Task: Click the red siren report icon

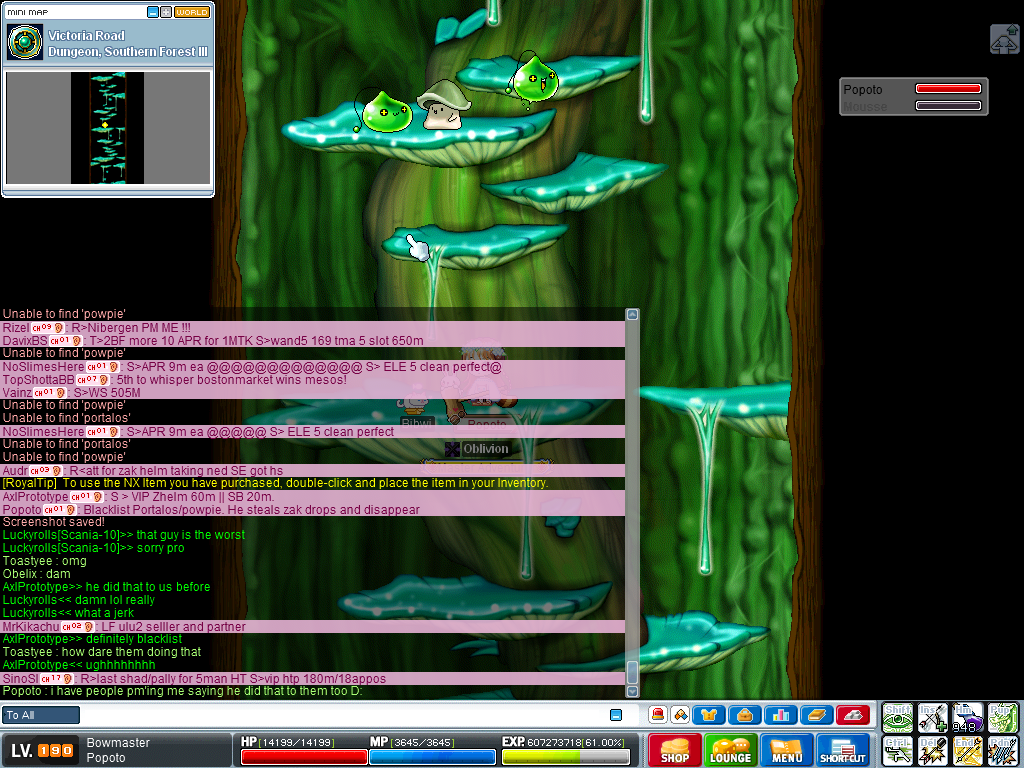Action: point(658,715)
